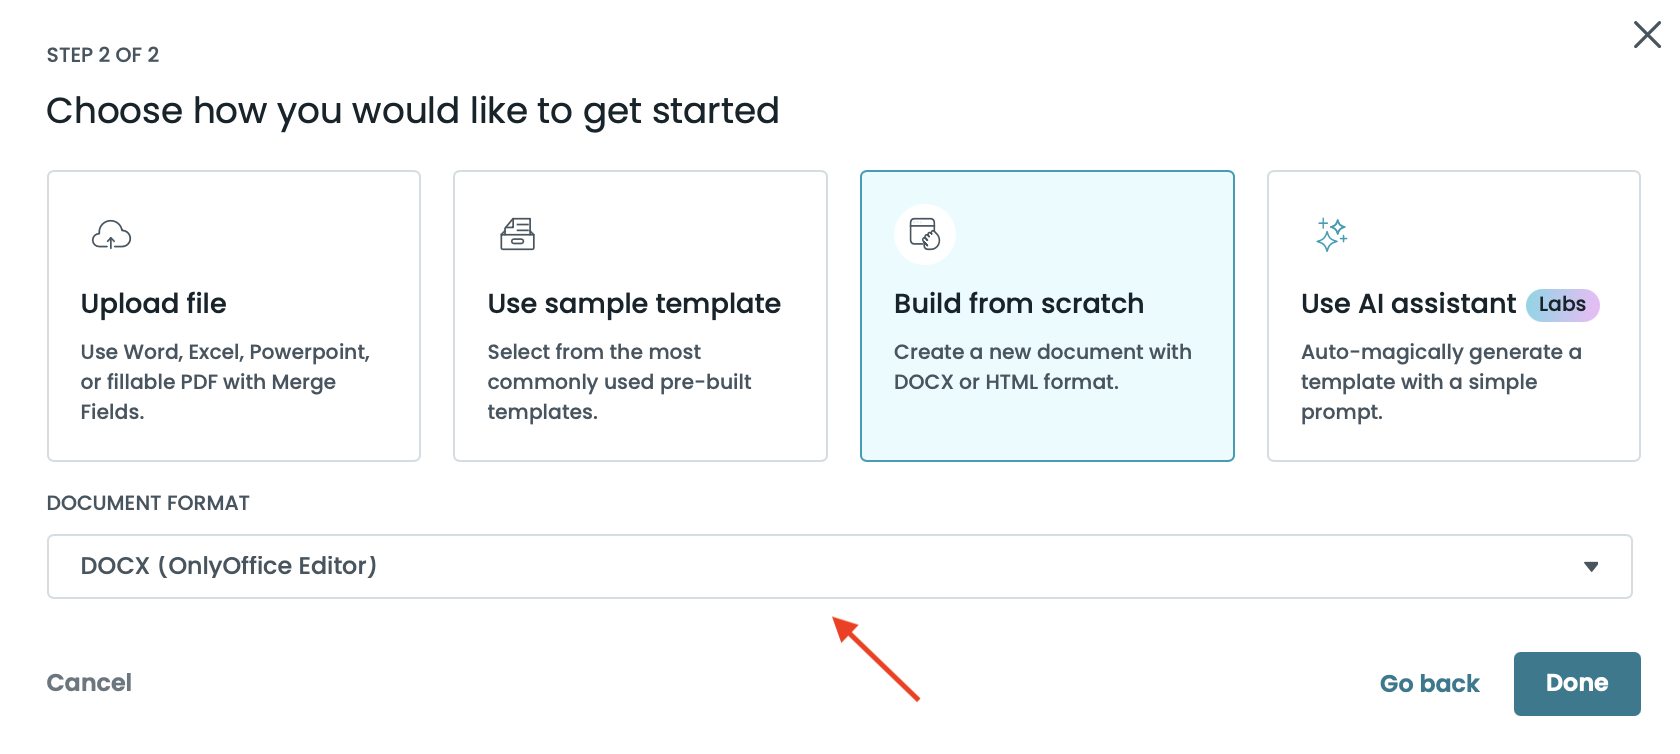
Task: Click the DOCUMENT FORMAT label
Action: coord(148,503)
